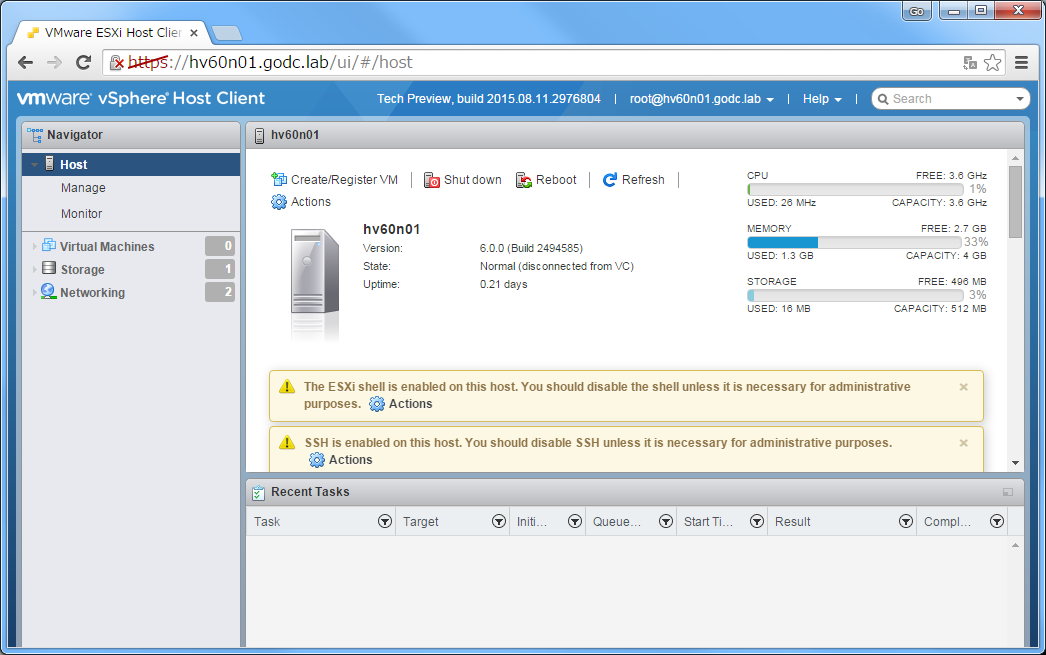Open the Queued column filter
This screenshot has width=1046, height=655.
tap(666, 522)
